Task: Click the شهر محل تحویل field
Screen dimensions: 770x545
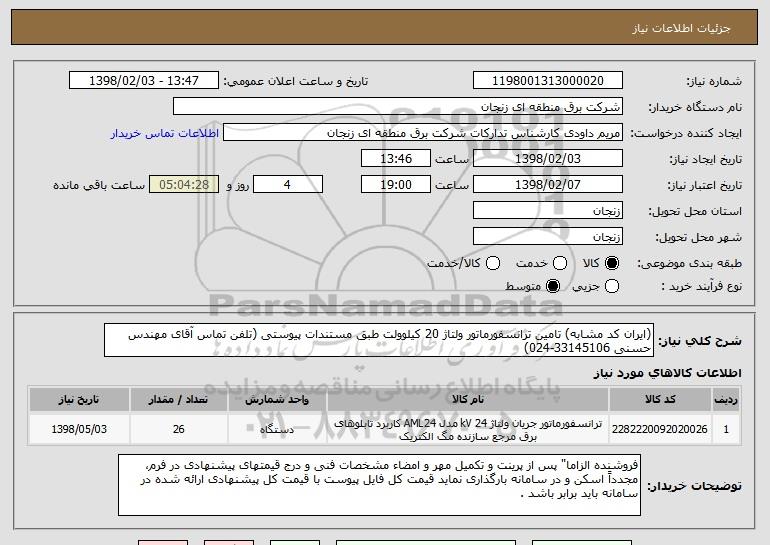Action: [548, 237]
